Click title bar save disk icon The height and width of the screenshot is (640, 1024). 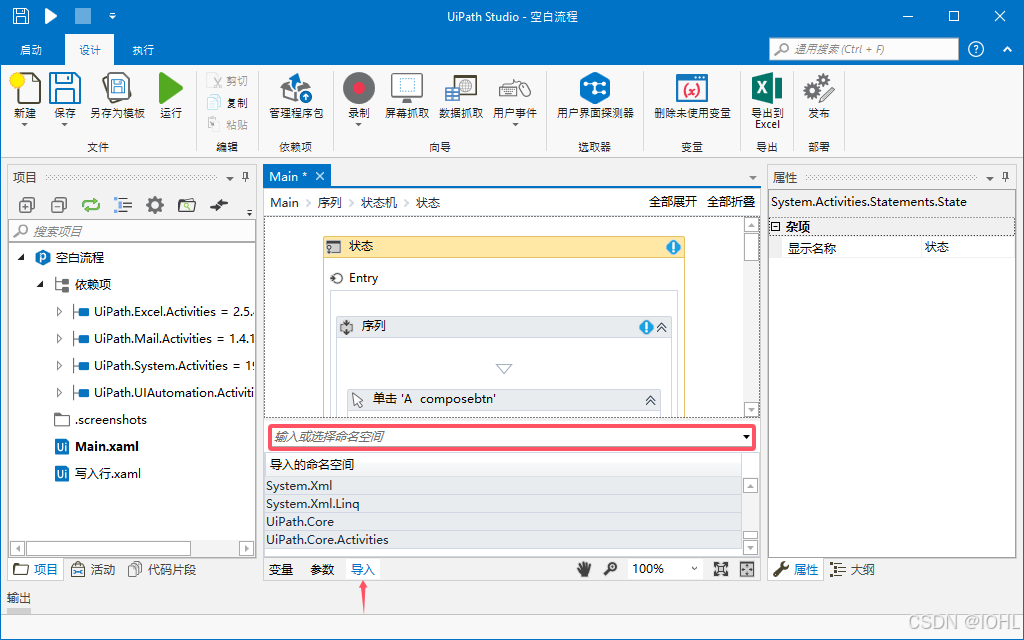pyautogui.click(x=21, y=16)
